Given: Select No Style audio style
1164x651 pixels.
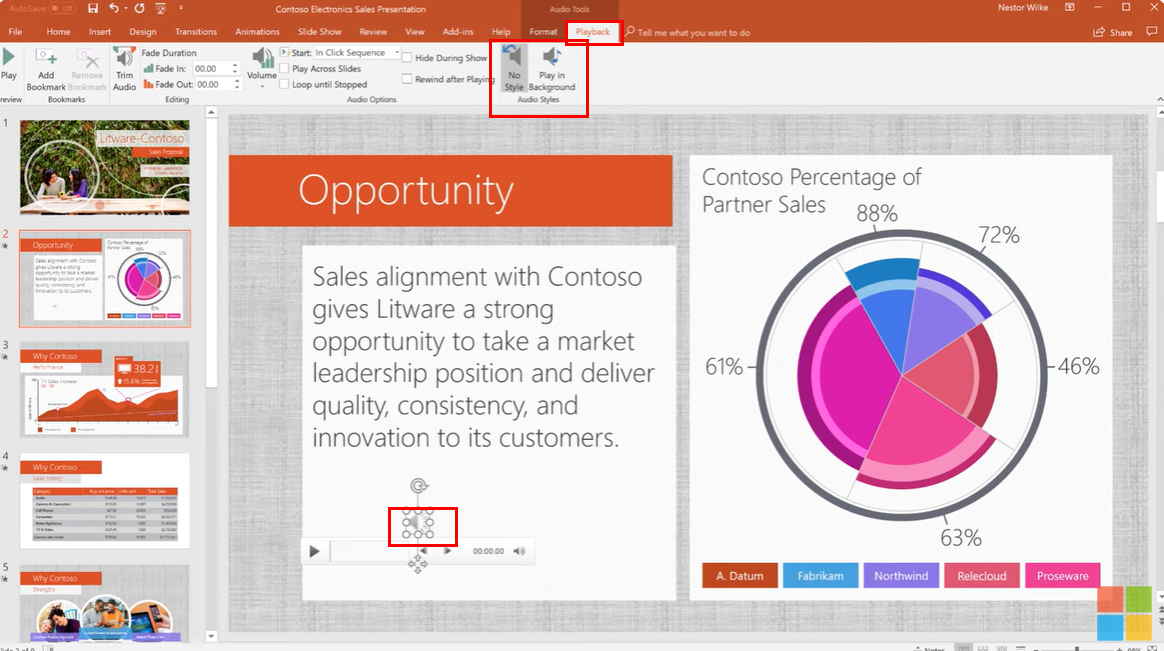Looking at the screenshot, I should [514, 68].
